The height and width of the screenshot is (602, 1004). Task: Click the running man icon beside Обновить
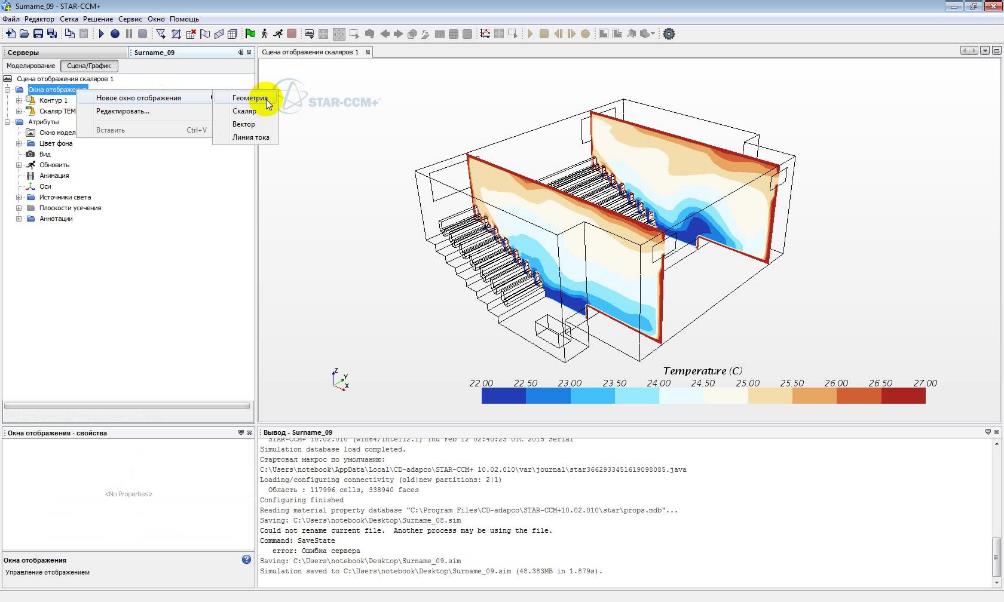coord(31,165)
